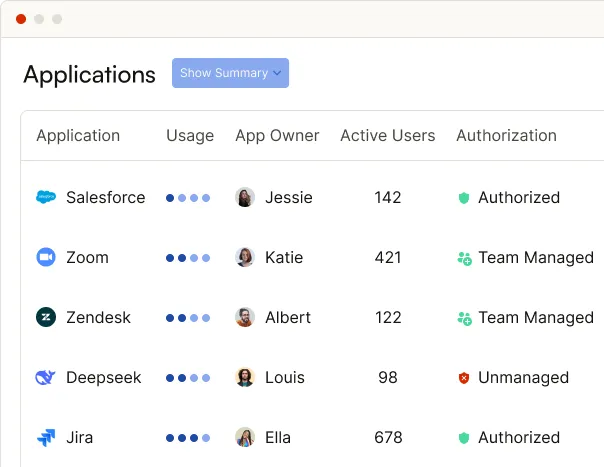Select the Zendesk application name
The height and width of the screenshot is (467, 604).
coord(99,317)
